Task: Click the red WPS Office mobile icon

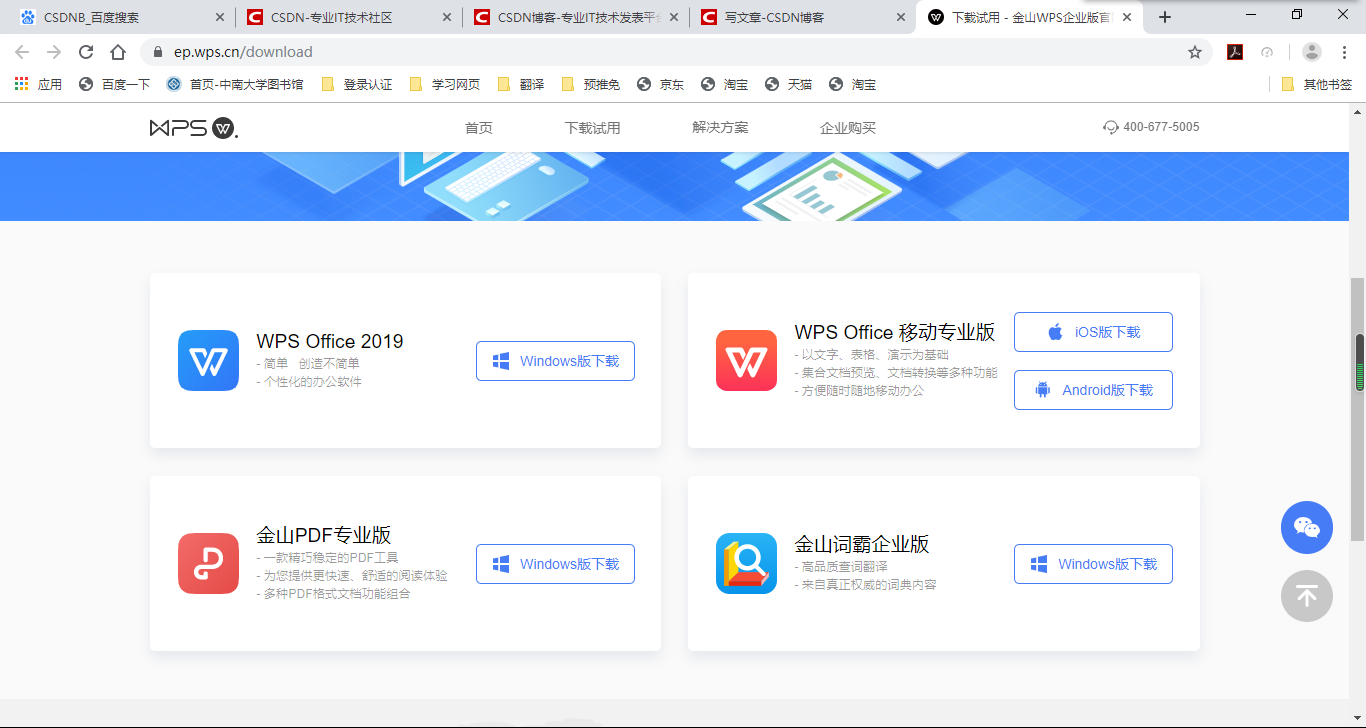Action: click(x=746, y=361)
